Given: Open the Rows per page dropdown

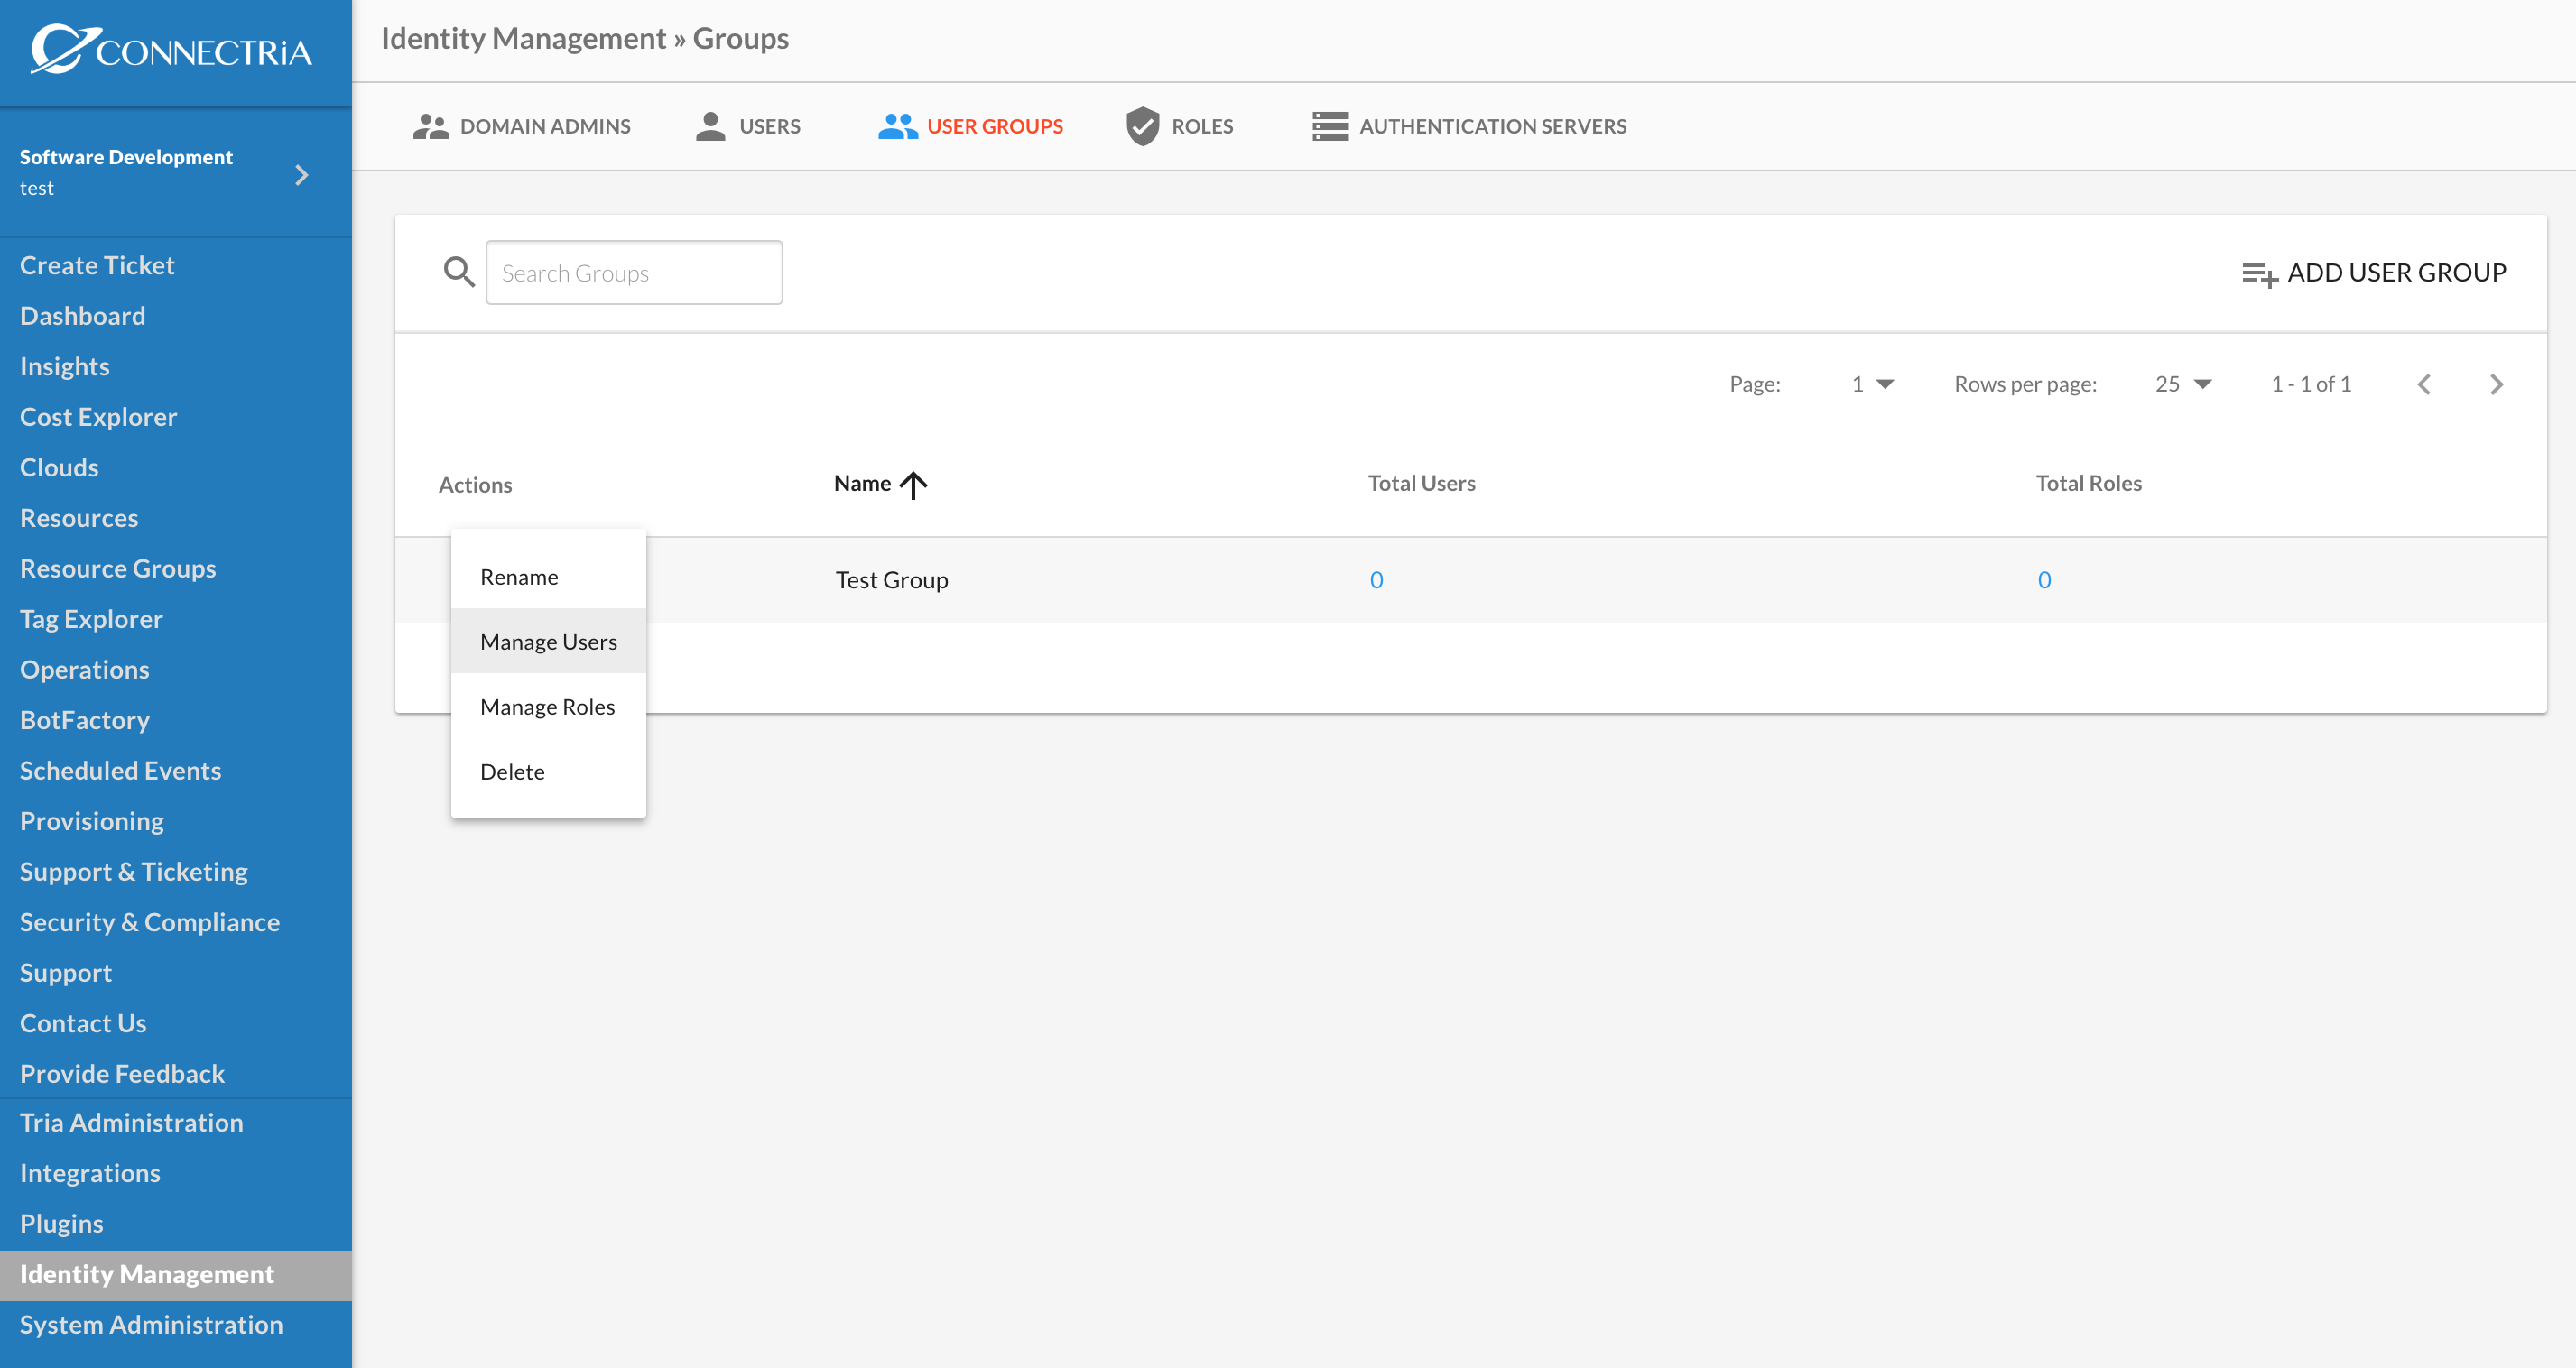Looking at the screenshot, I should 2183,384.
